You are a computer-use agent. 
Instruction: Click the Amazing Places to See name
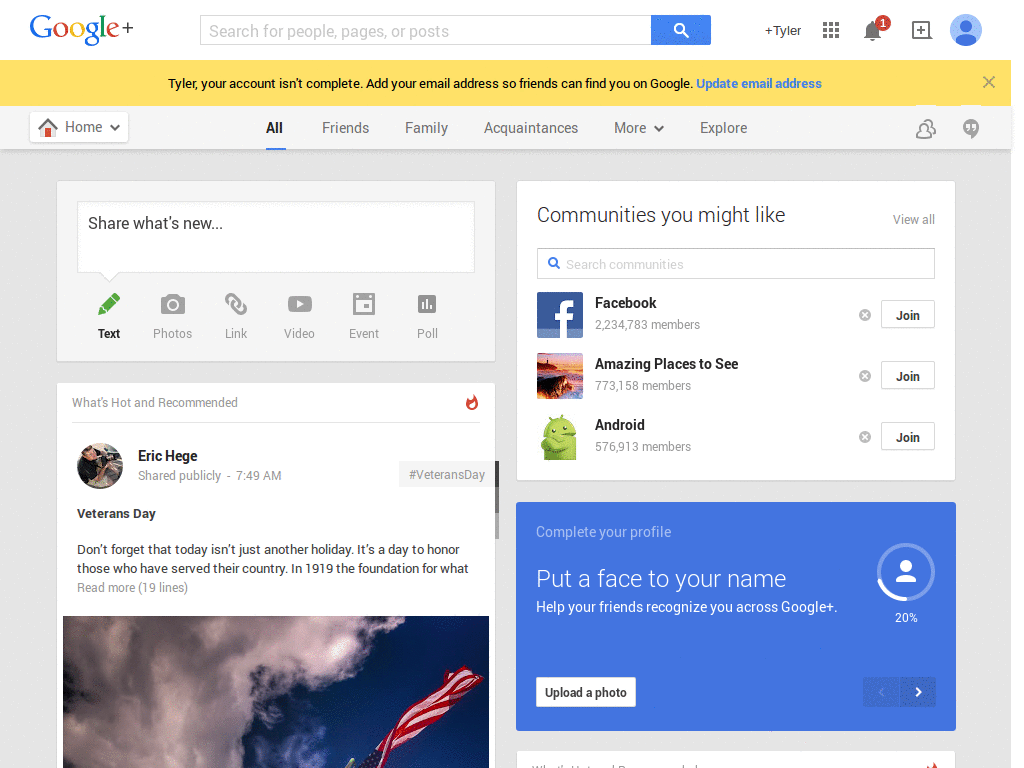pos(667,364)
